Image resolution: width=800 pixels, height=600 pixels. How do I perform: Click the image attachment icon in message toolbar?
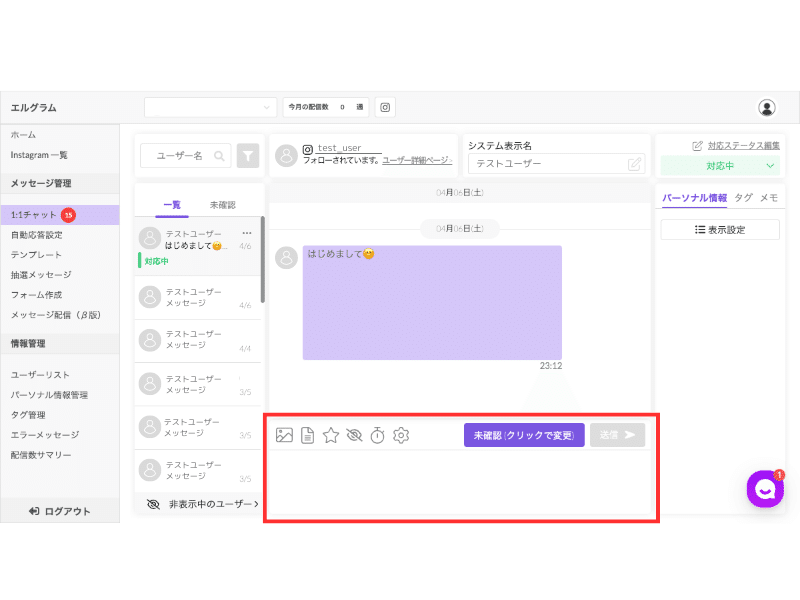pyautogui.click(x=284, y=435)
